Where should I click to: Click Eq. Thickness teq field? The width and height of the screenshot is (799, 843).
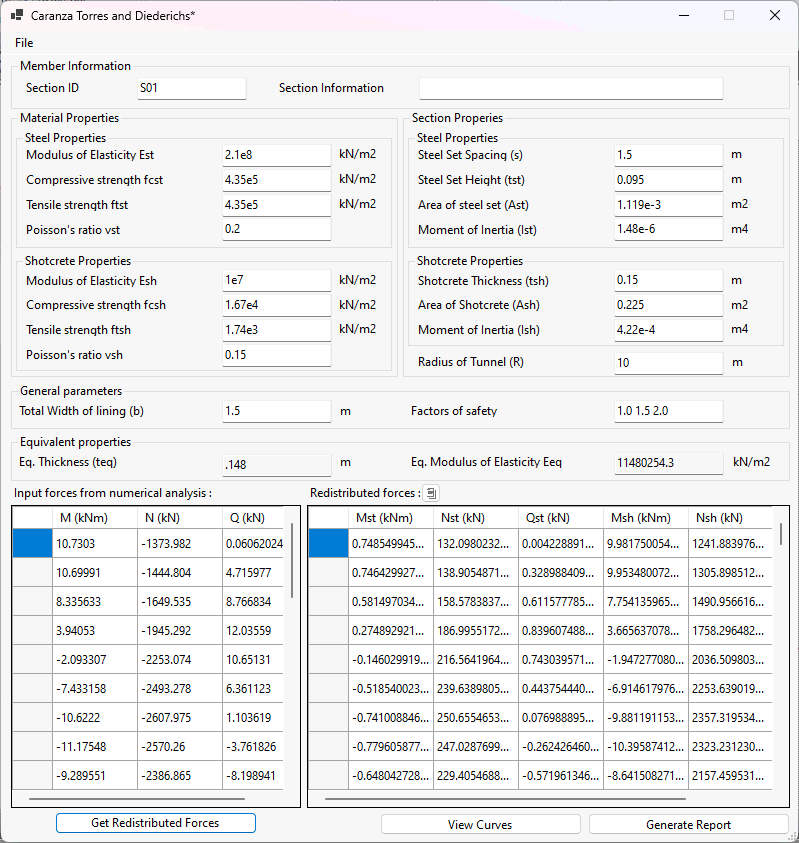coord(277,465)
